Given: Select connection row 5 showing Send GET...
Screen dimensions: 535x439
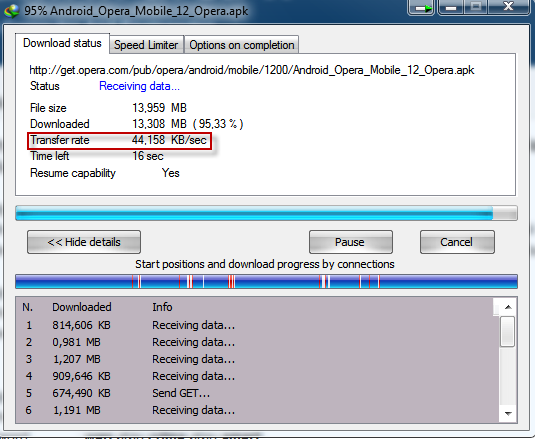Looking at the screenshot, I should tap(258, 393).
